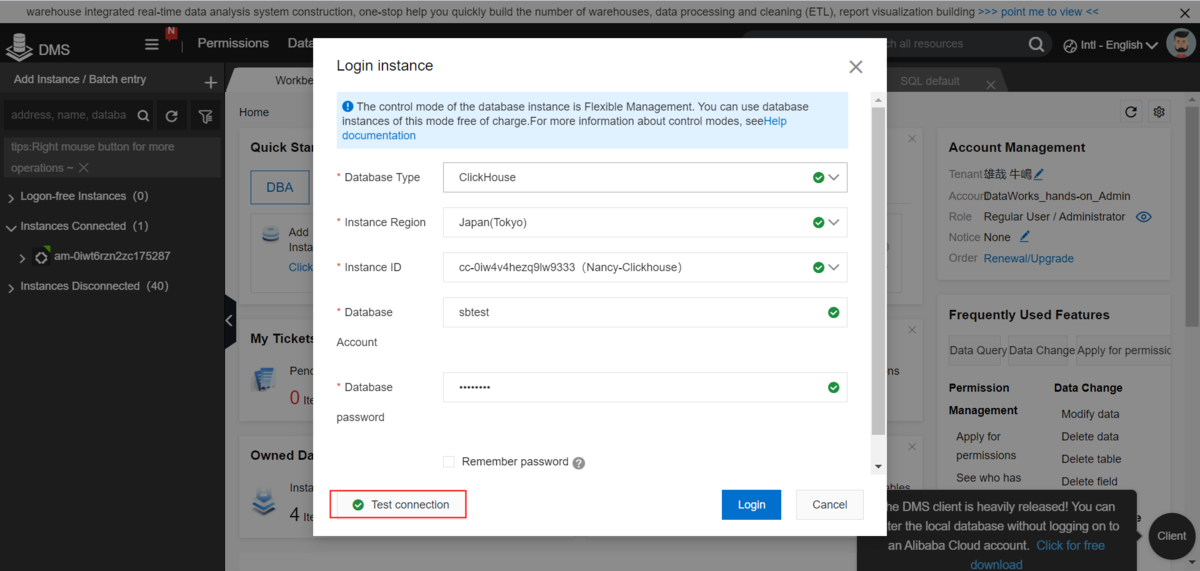Collapse the left sidebar with arrow handle
This screenshot has height=571, width=1200.
pyautogui.click(x=229, y=321)
